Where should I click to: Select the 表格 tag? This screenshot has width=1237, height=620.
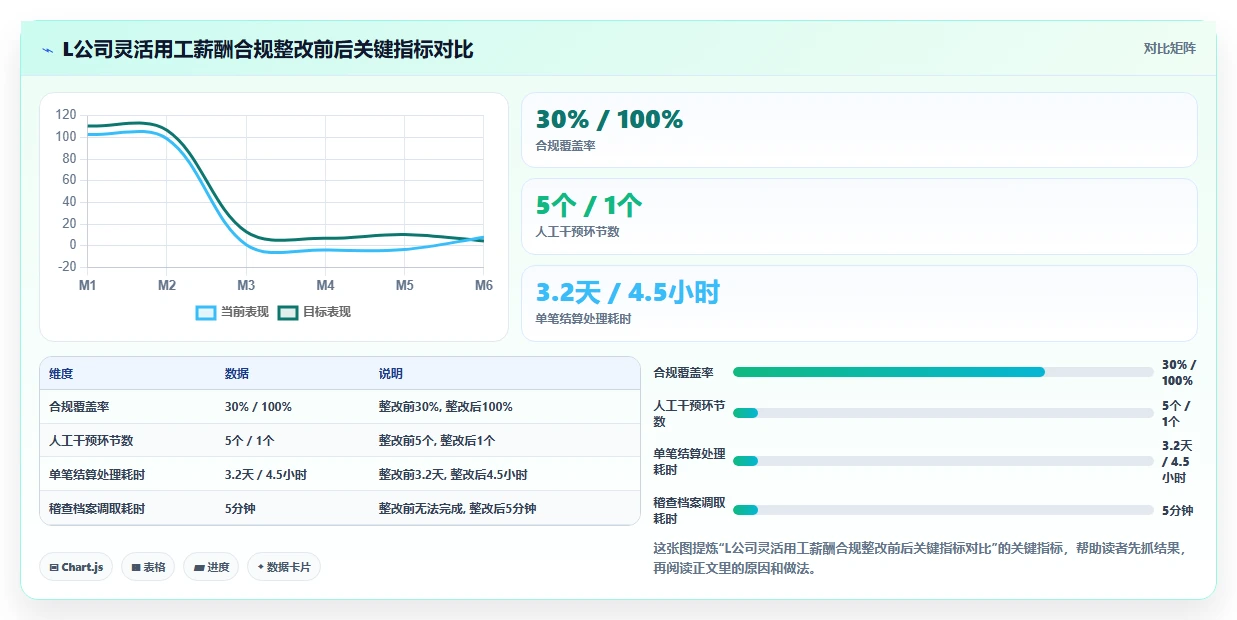click(x=148, y=567)
